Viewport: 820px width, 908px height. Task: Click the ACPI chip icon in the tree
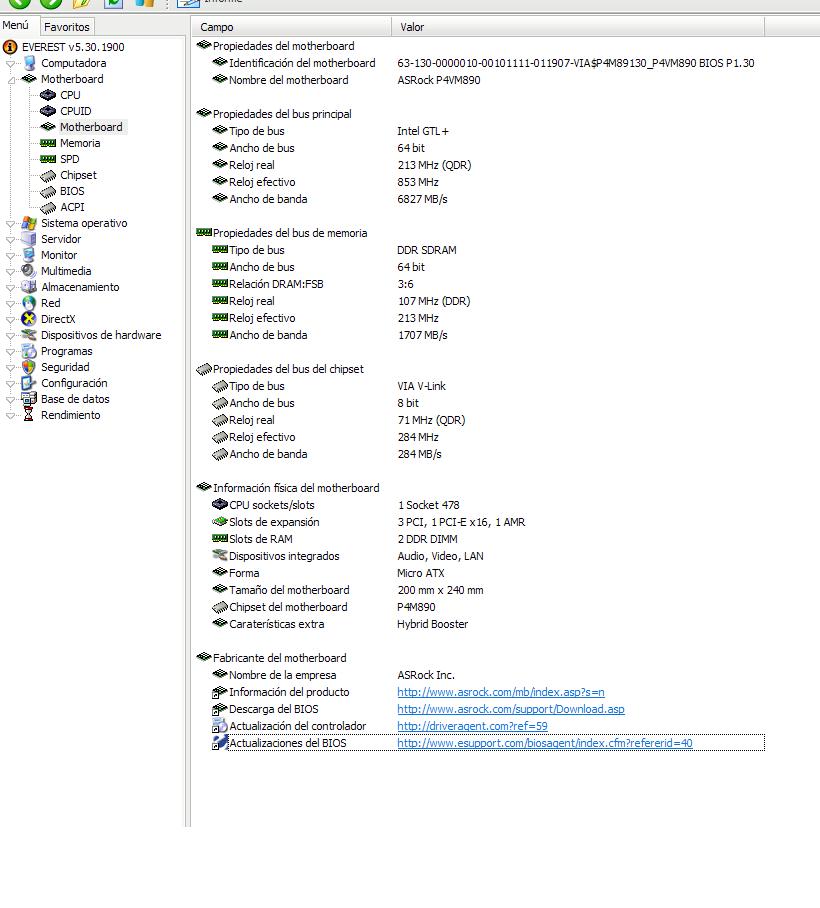pos(47,207)
